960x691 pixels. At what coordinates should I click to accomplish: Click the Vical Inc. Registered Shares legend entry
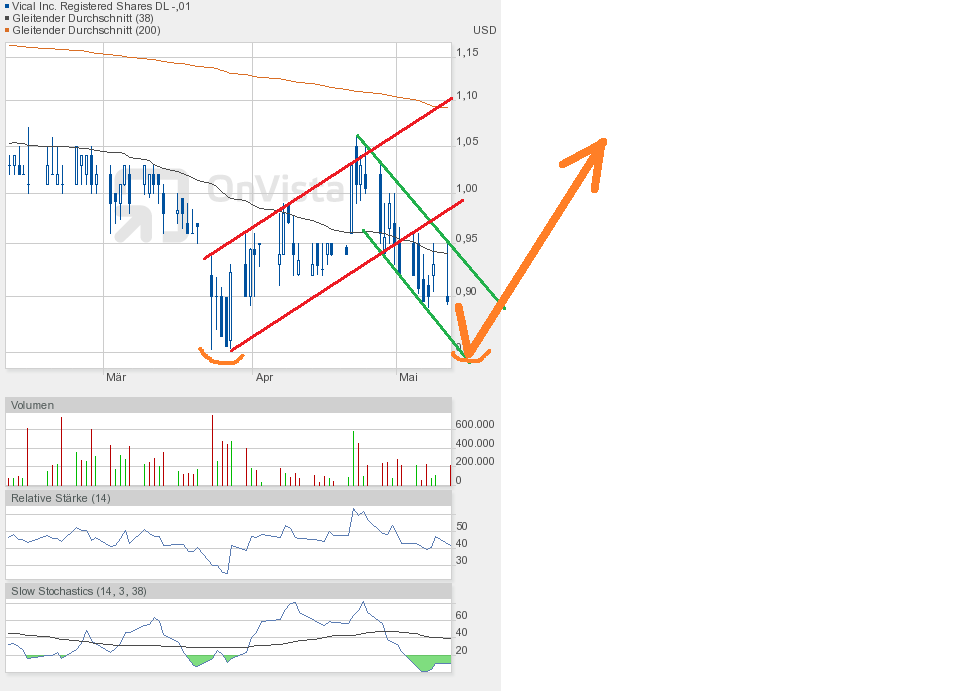click(98, 6)
